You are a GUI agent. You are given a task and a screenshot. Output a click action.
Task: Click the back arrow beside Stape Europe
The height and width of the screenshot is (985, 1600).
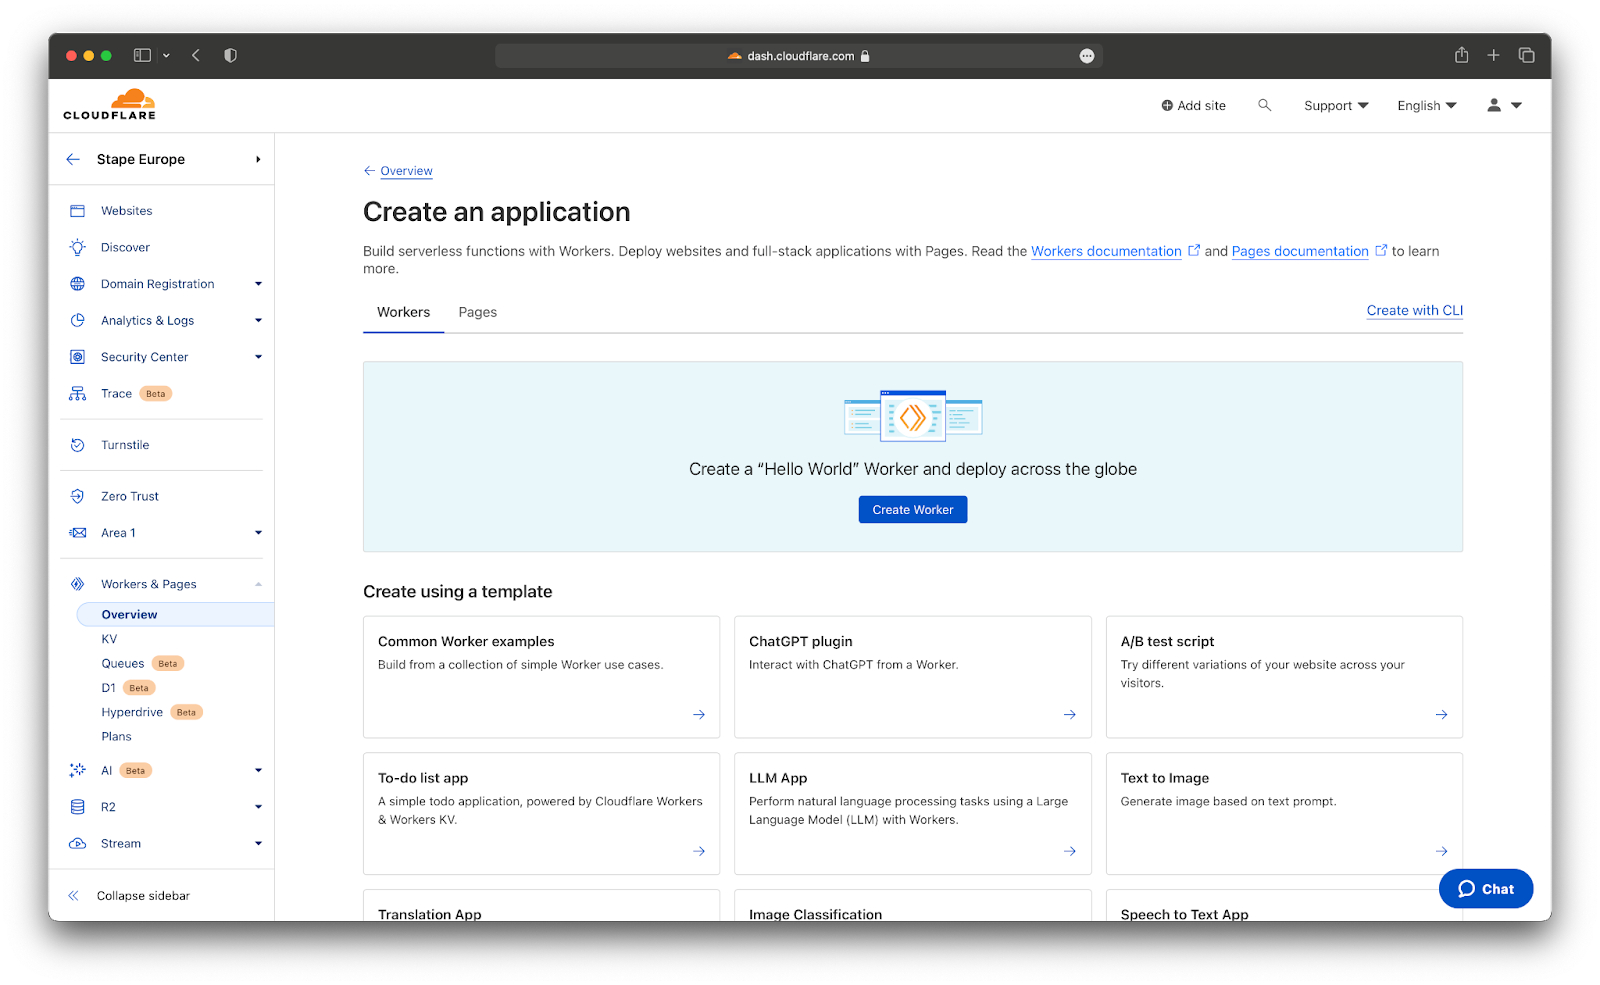[x=73, y=159]
